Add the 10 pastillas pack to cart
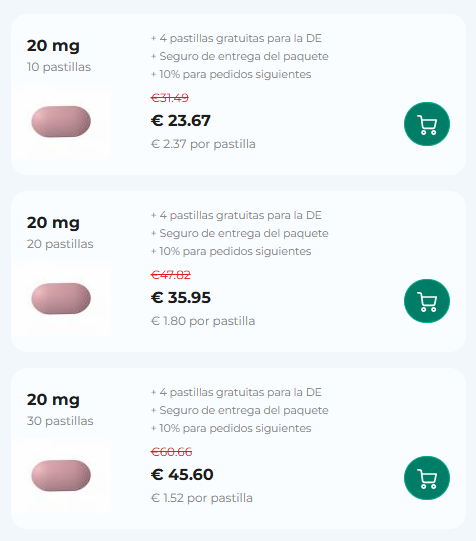The height and width of the screenshot is (541, 476). 427,124
